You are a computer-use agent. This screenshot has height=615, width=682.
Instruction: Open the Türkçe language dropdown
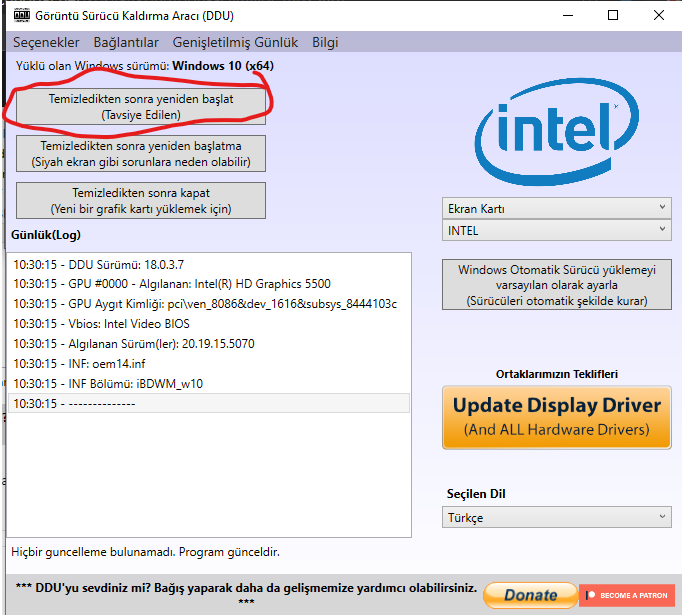point(557,517)
